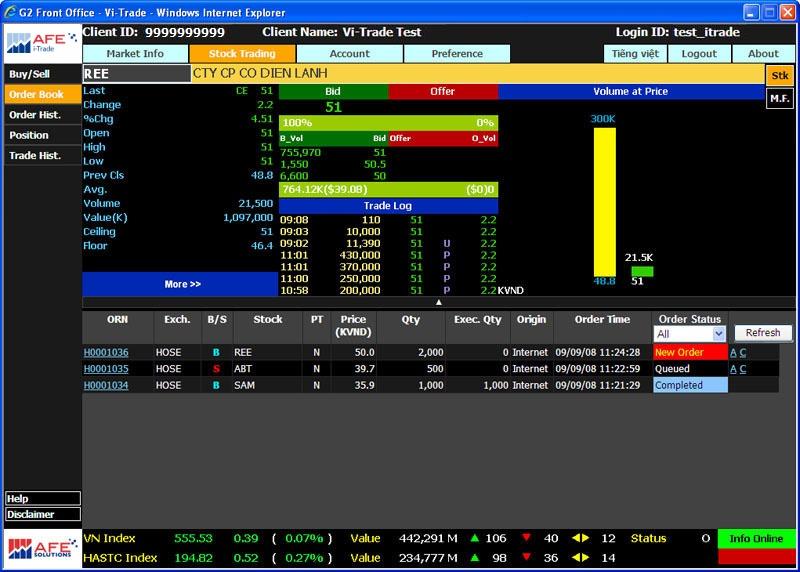This screenshot has height=572, width=800.
Task: Open the Preference tab
Action: pos(457,54)
